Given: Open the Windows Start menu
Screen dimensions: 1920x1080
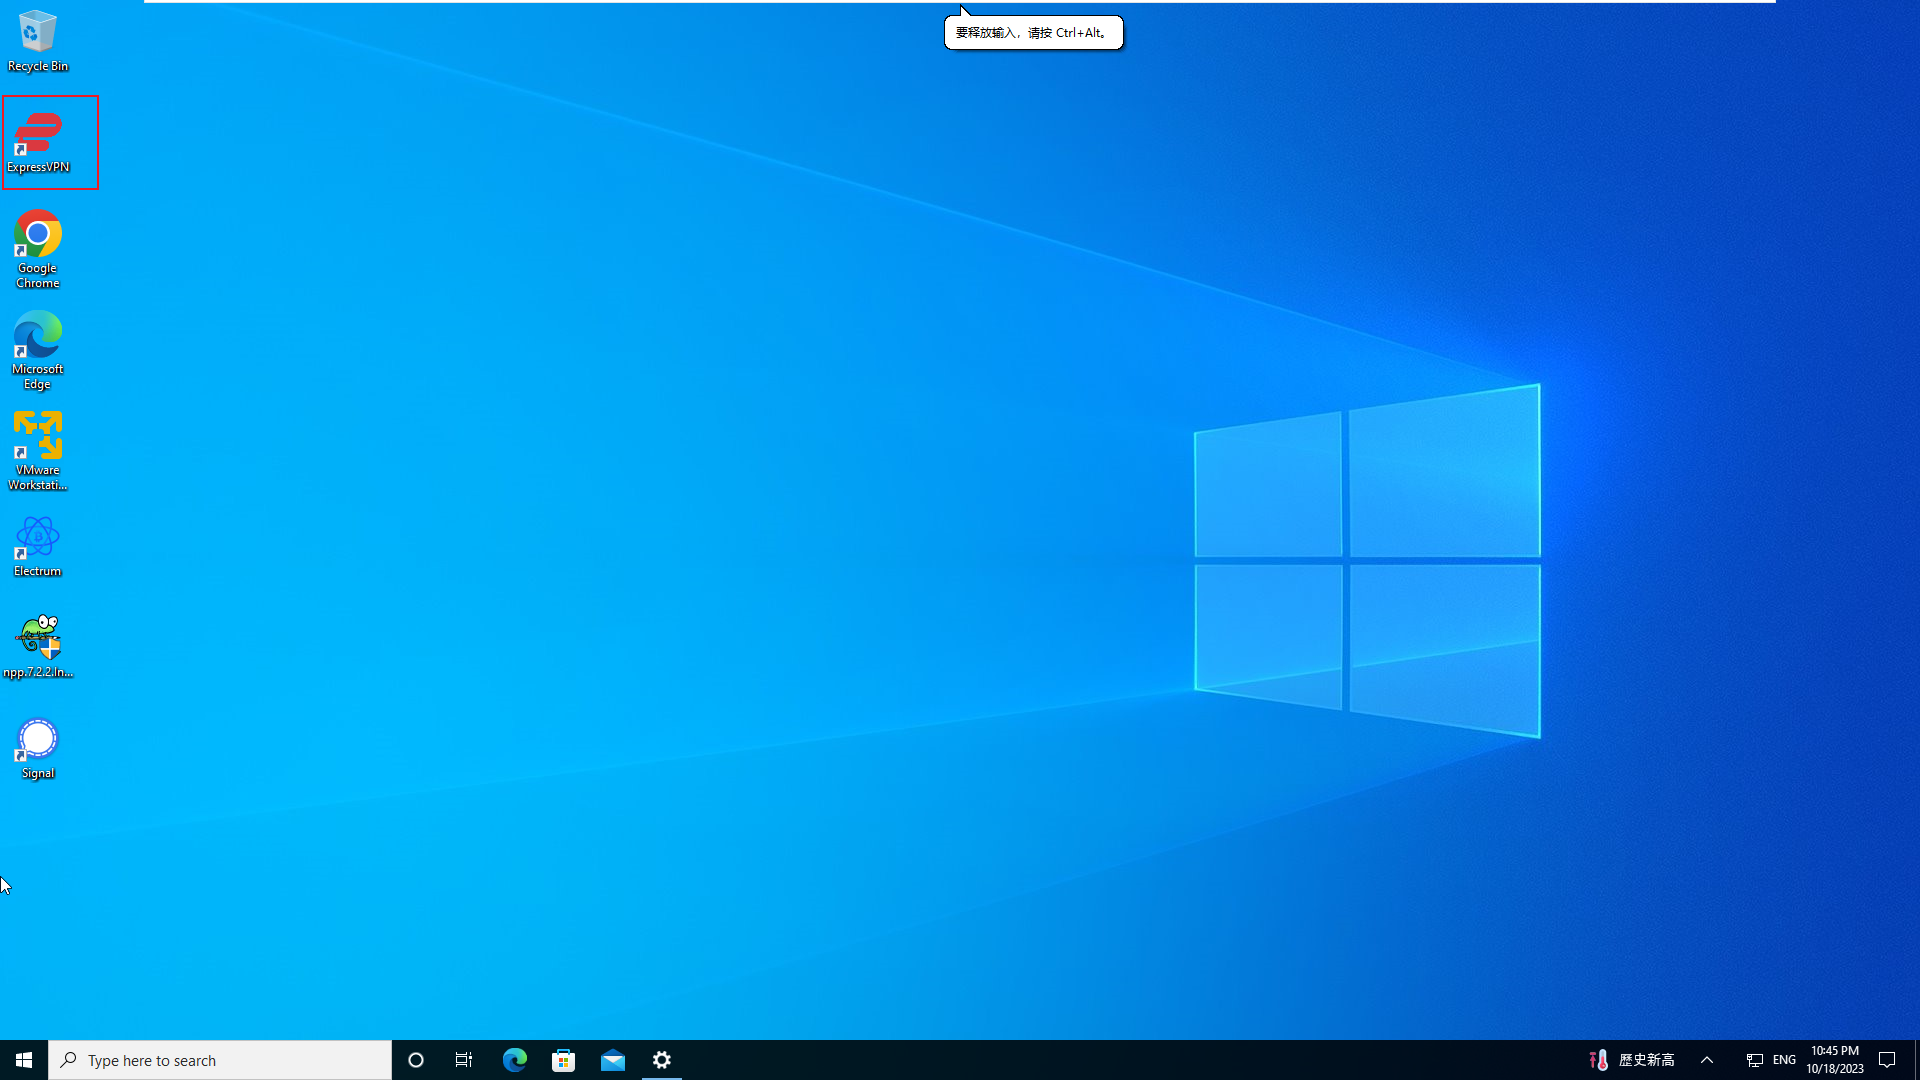Looking at the screenshot, I should coord(24,1060).
